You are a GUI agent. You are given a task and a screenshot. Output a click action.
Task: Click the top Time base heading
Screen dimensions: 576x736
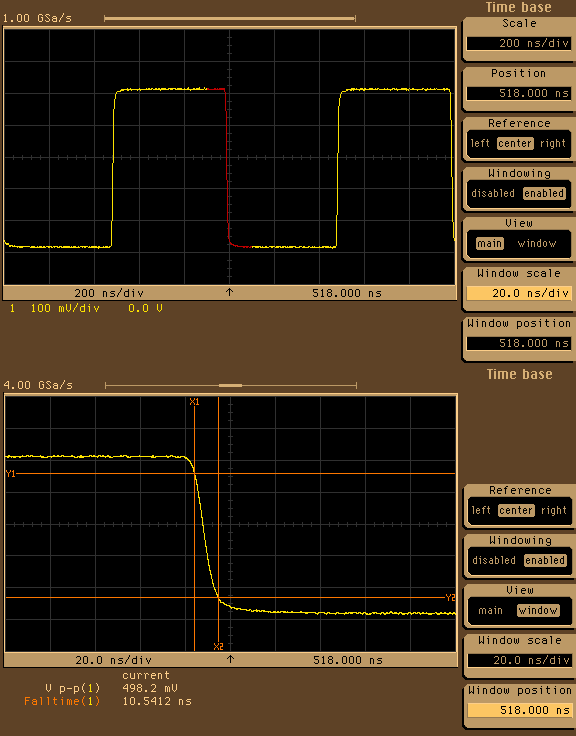(x=518, y=8)
